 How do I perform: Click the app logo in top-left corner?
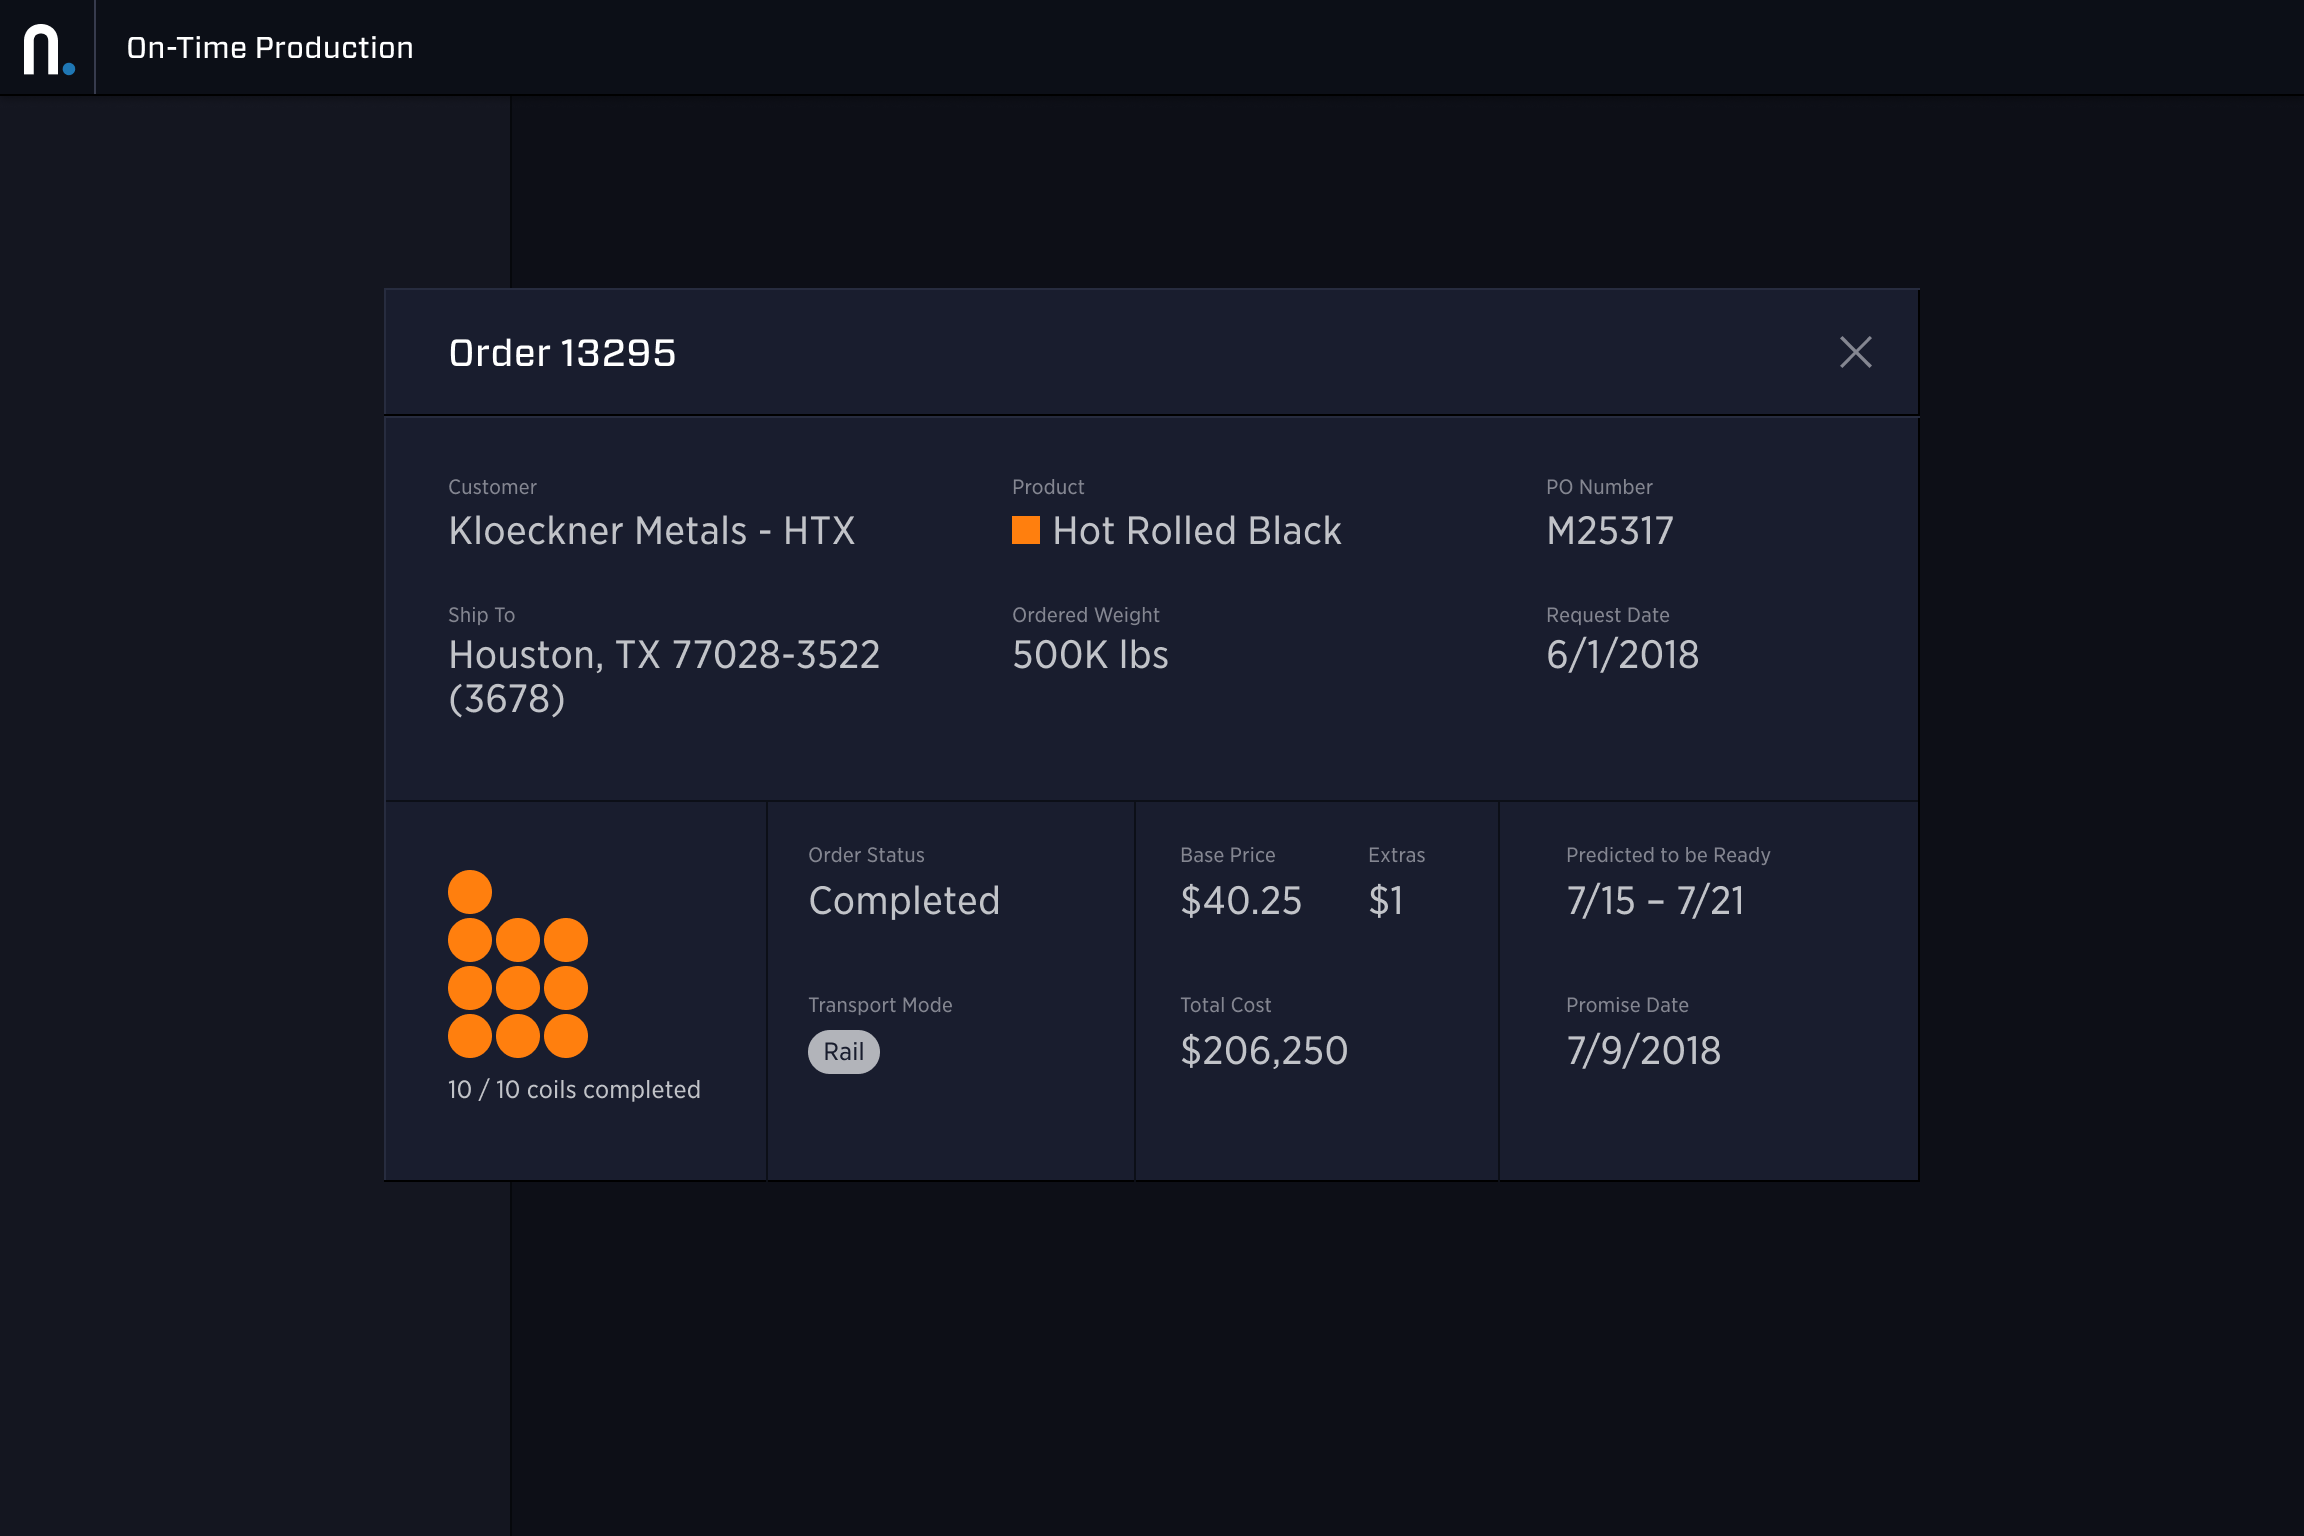click(x=48, y=48)
